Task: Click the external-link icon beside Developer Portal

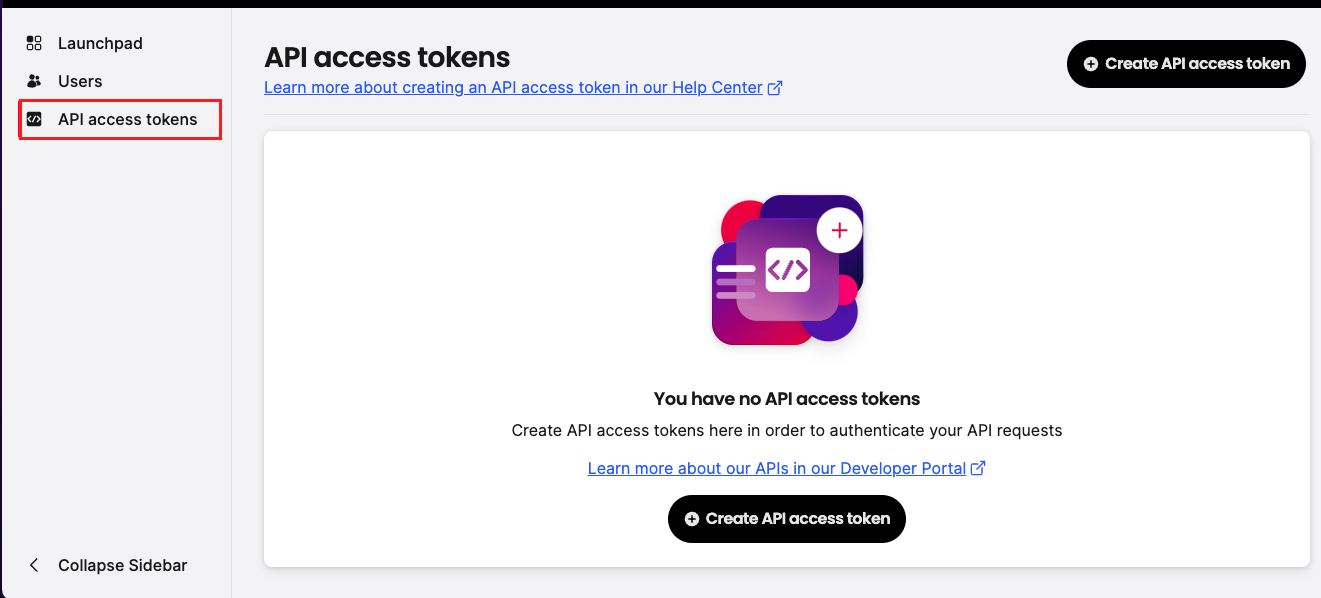Action: (979, 468)
